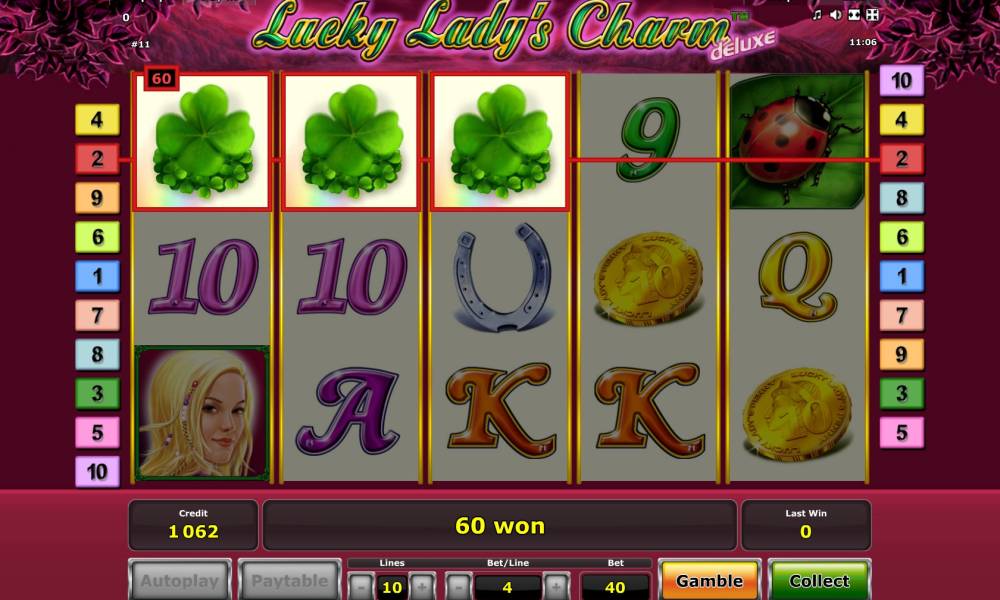Click the wide-screen stretch icon
Image resolution: width=1000 pixels, height=600 pixels.
[x=854, y=15]
